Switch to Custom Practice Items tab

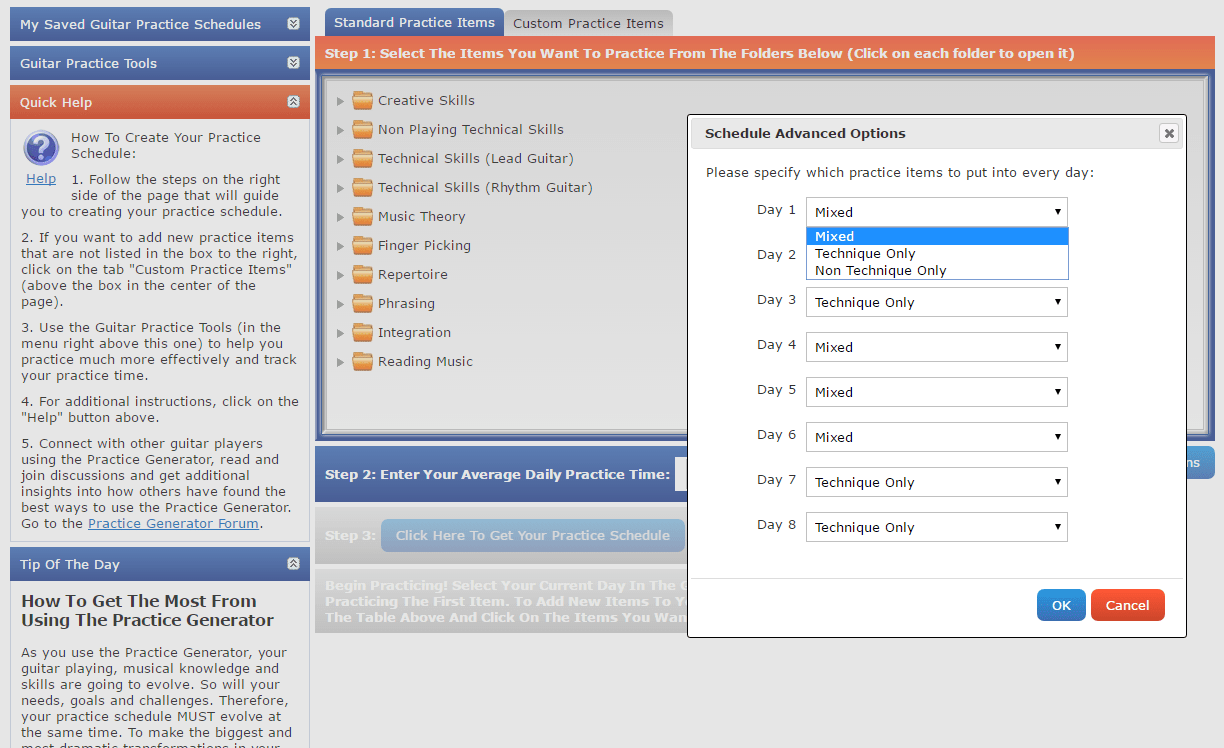click(x=588, y=23)
